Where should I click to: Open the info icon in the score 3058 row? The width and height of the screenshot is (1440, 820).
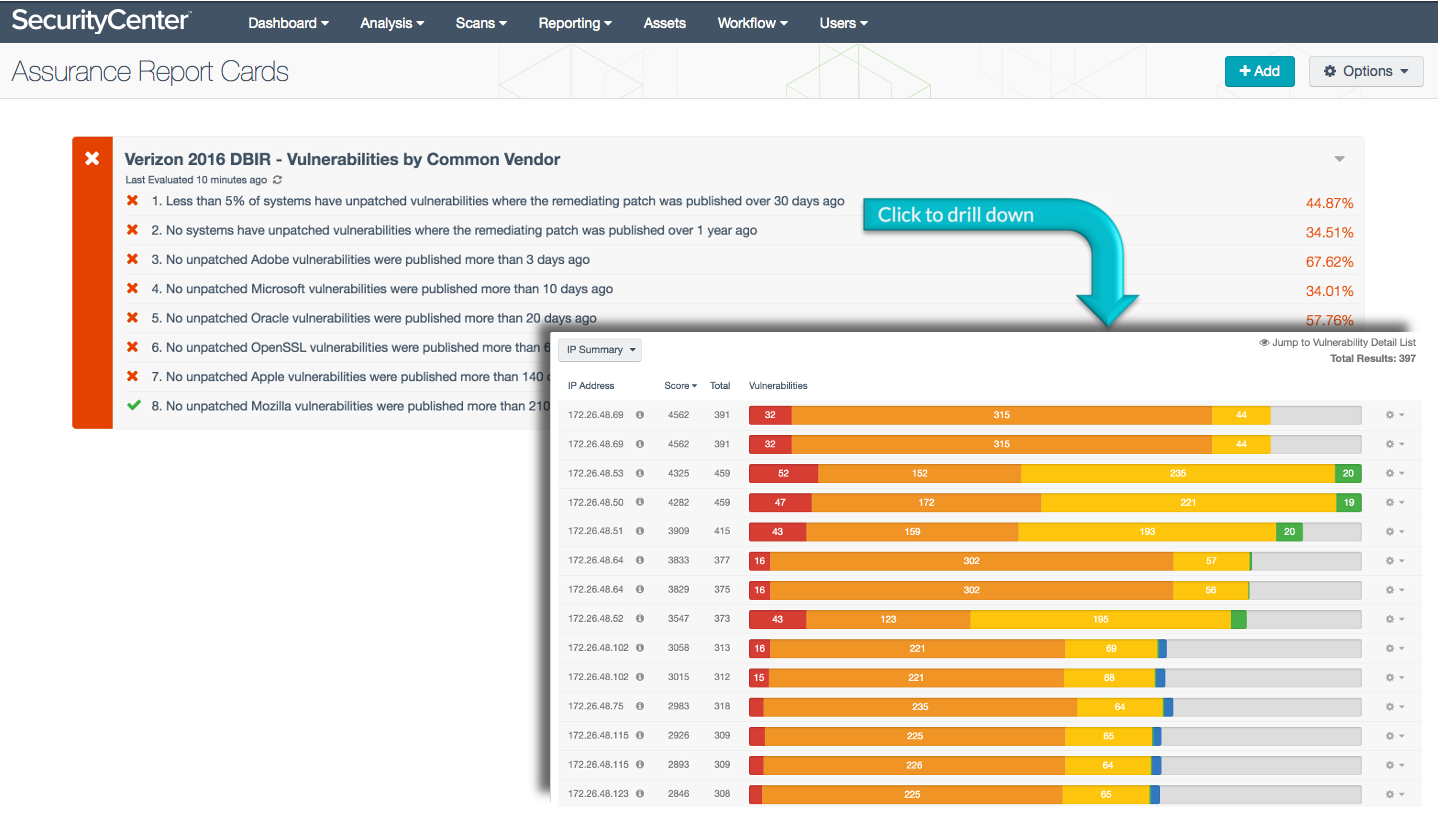(640, 648)
